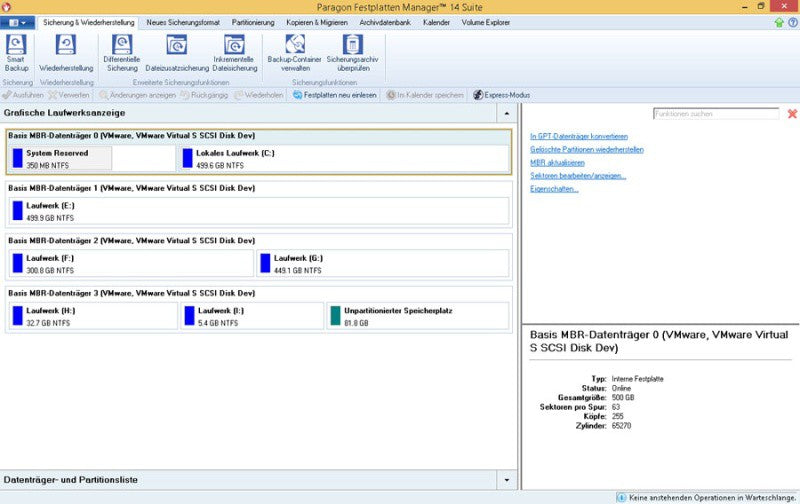
Task: Switch to Sicherung & Wiederherstellung tab
Action: point(89,22)
